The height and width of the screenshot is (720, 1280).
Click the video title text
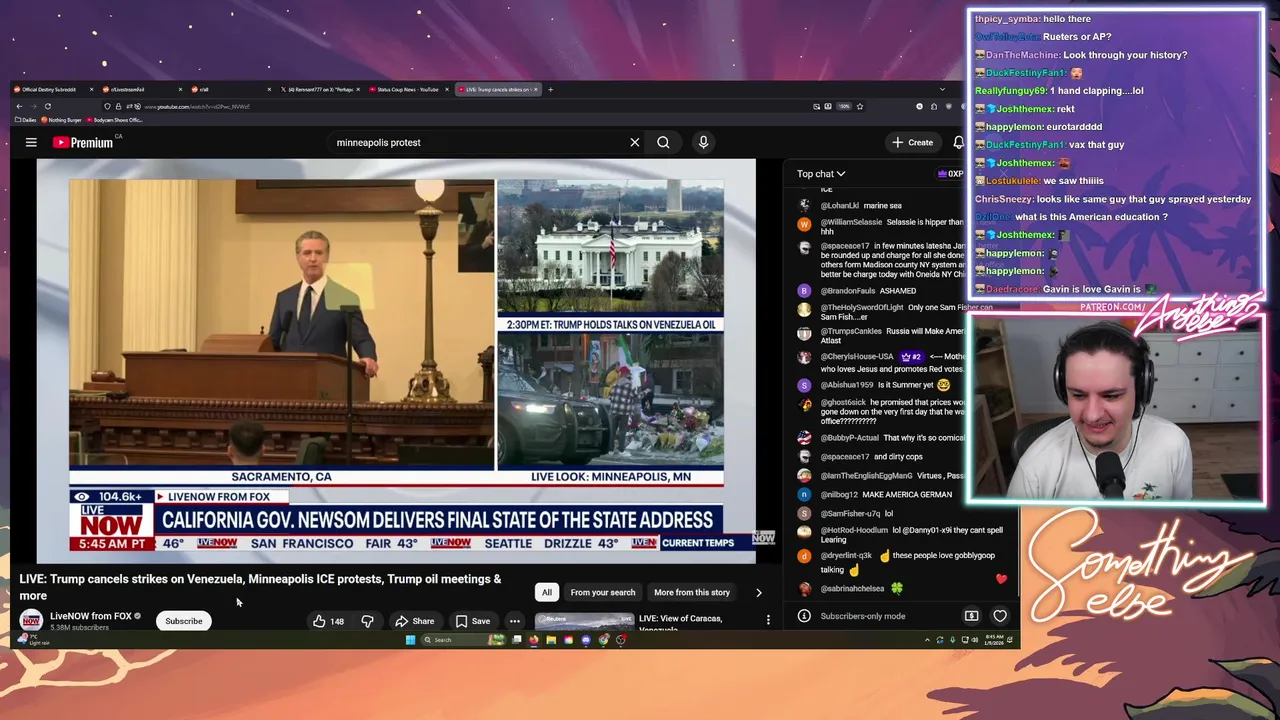point(260,587)
